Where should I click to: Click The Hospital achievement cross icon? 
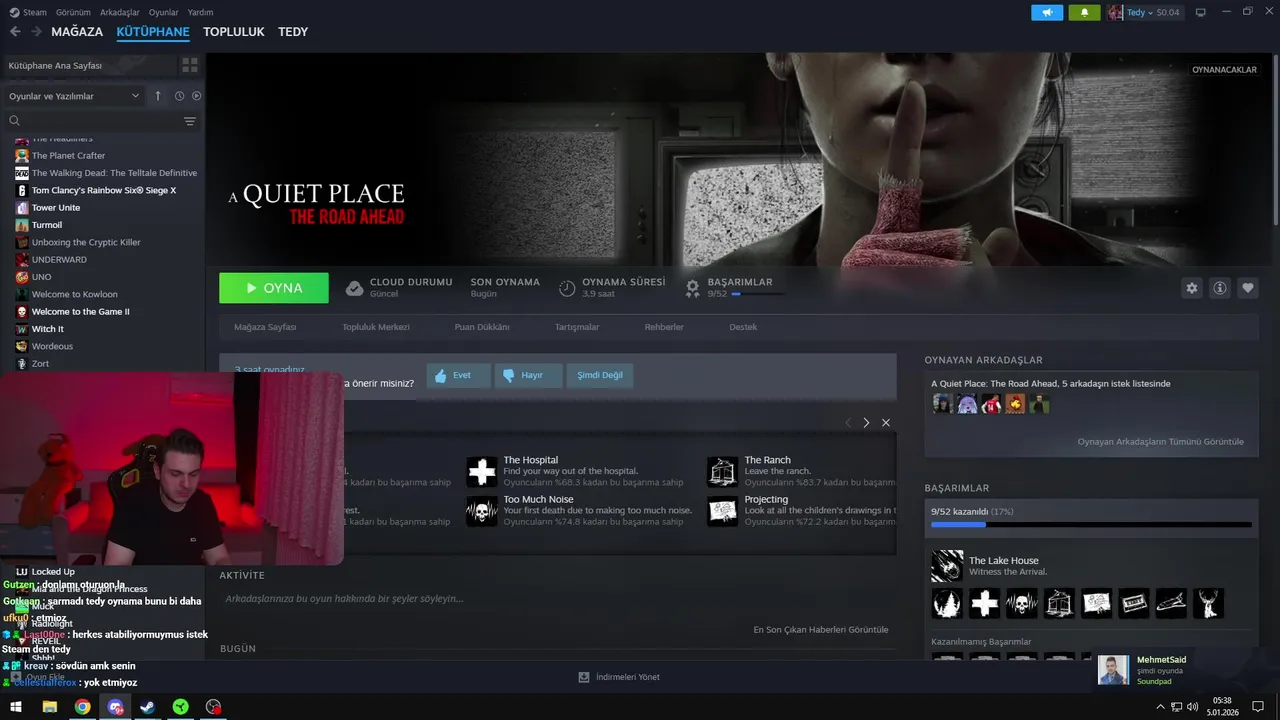pyautogui.click(x=482, y=471)
